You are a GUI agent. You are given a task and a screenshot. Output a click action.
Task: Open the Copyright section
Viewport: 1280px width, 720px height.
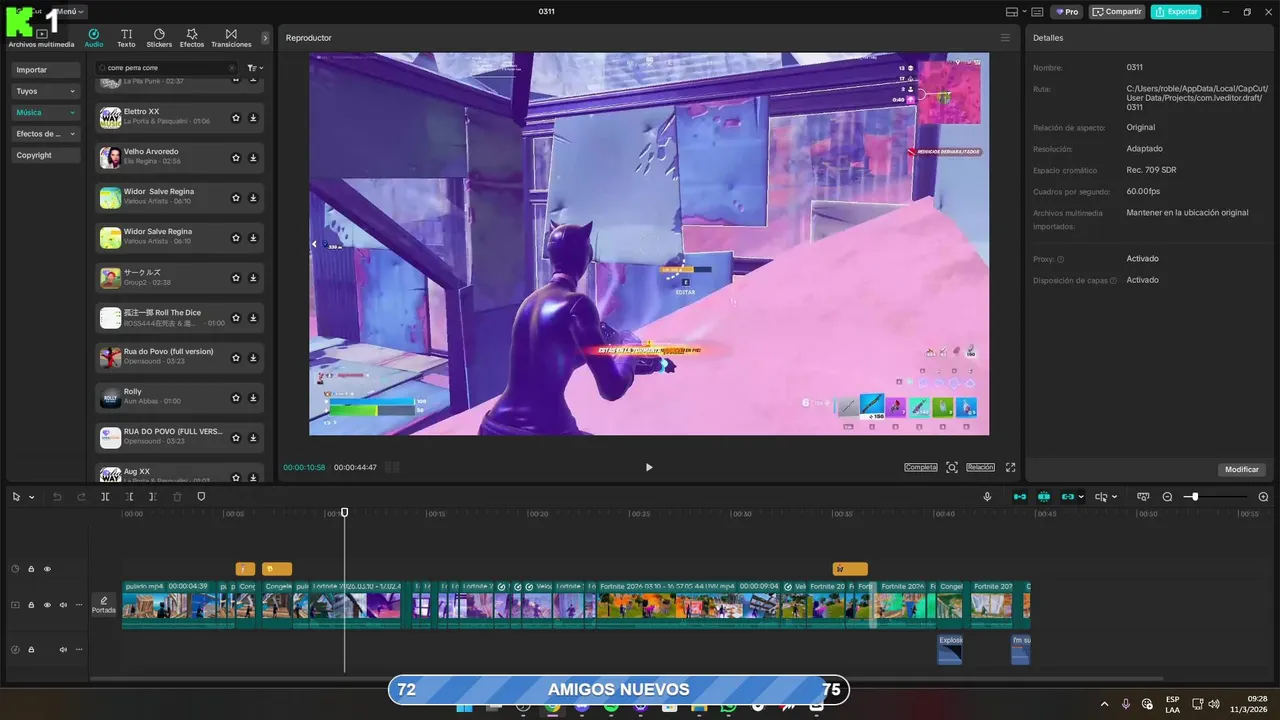click(x=46, y=155)
